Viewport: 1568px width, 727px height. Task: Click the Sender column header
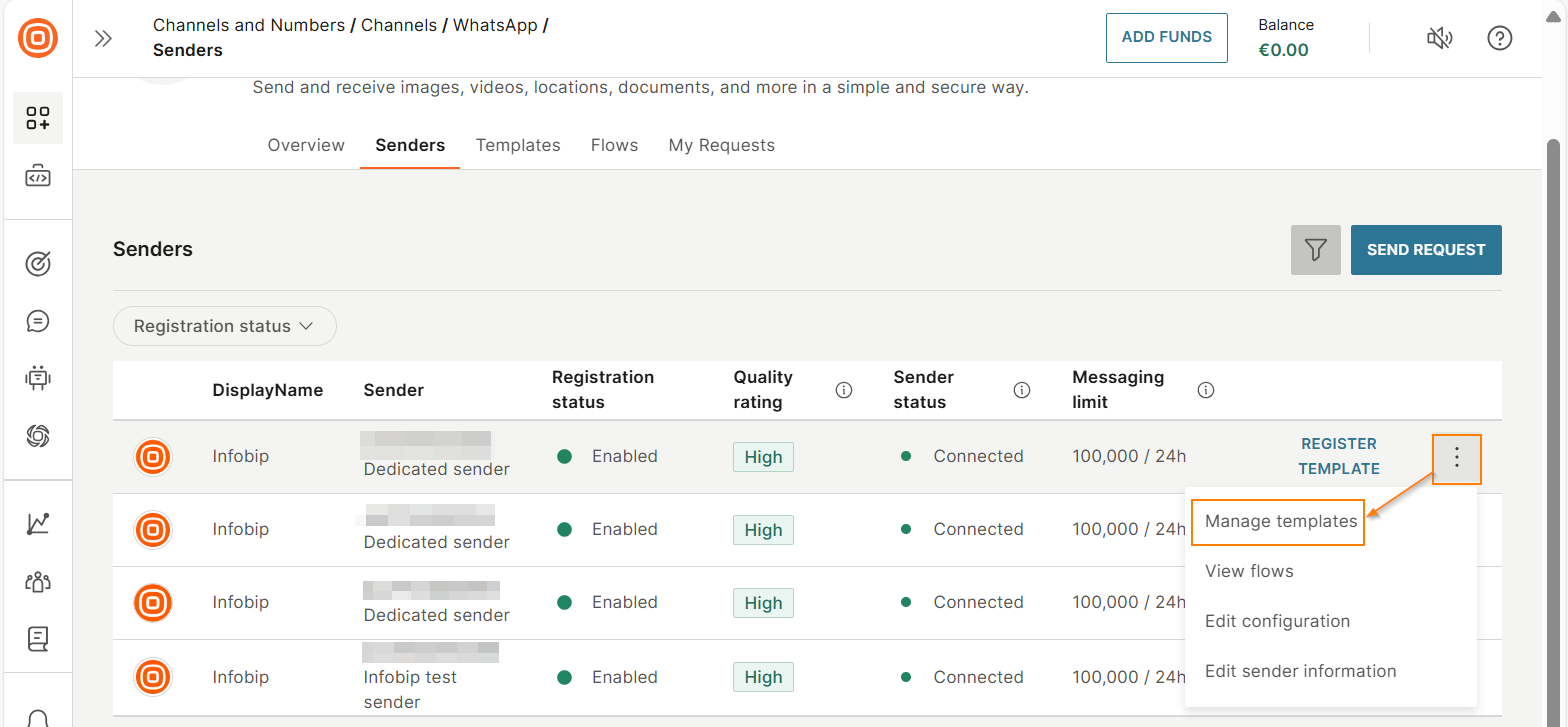(394, 390)
